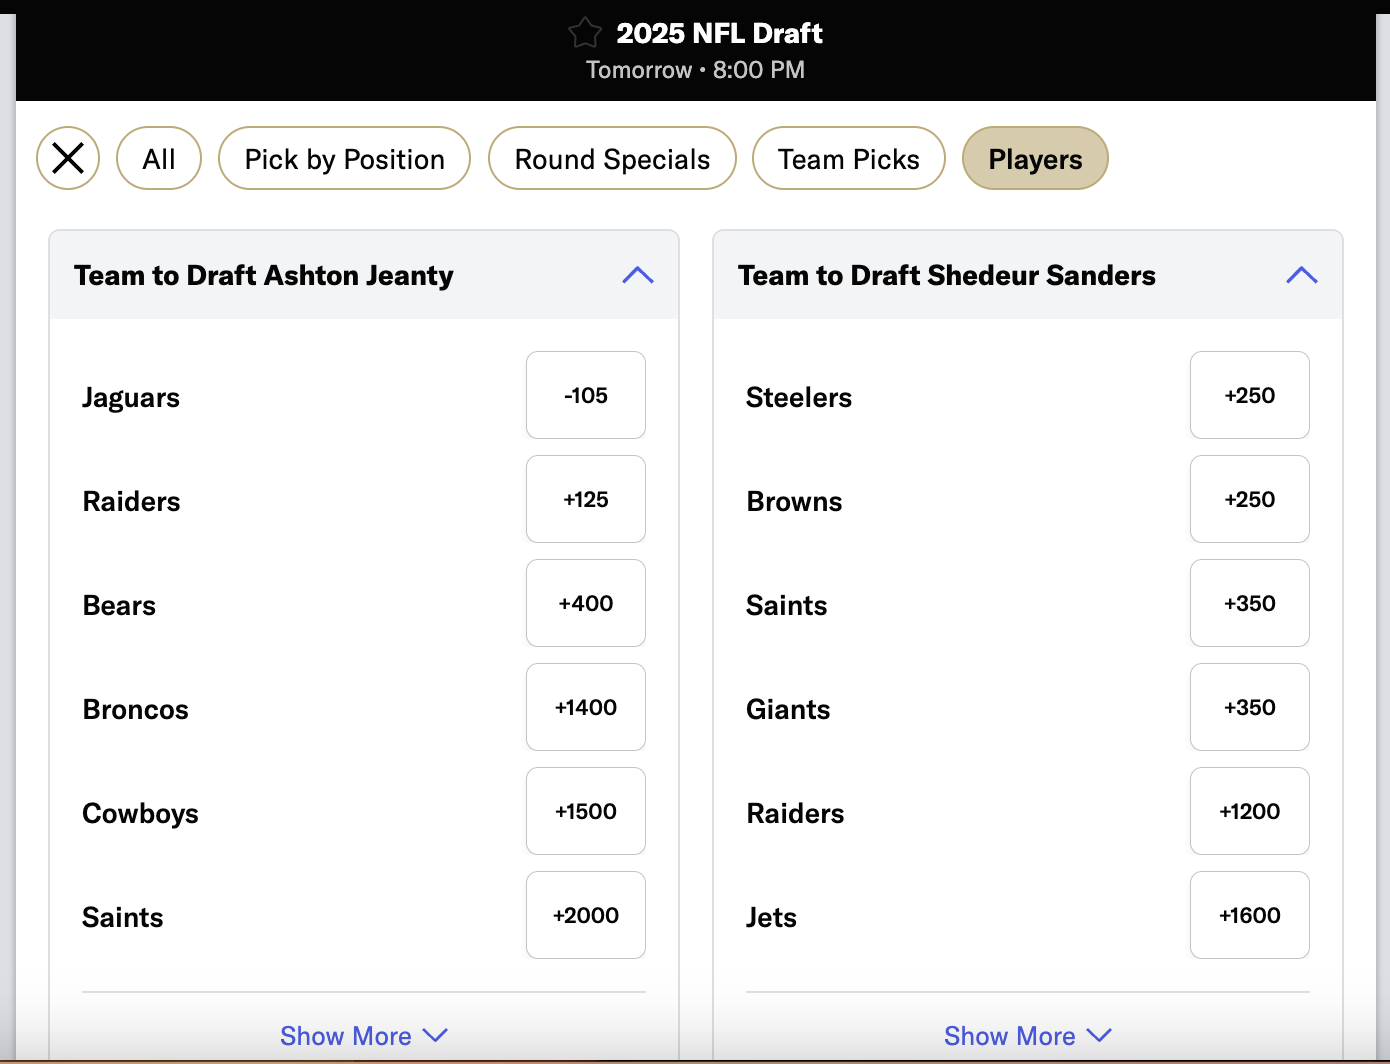1390x1064 pixels.
Task: Click the Team to Draft Ashton Jeanty heading
Action: pyautogui.click(x=264, y=275)
